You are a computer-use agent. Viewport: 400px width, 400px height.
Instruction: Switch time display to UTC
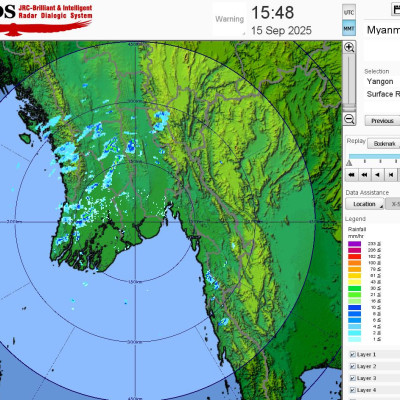point(349,13)
